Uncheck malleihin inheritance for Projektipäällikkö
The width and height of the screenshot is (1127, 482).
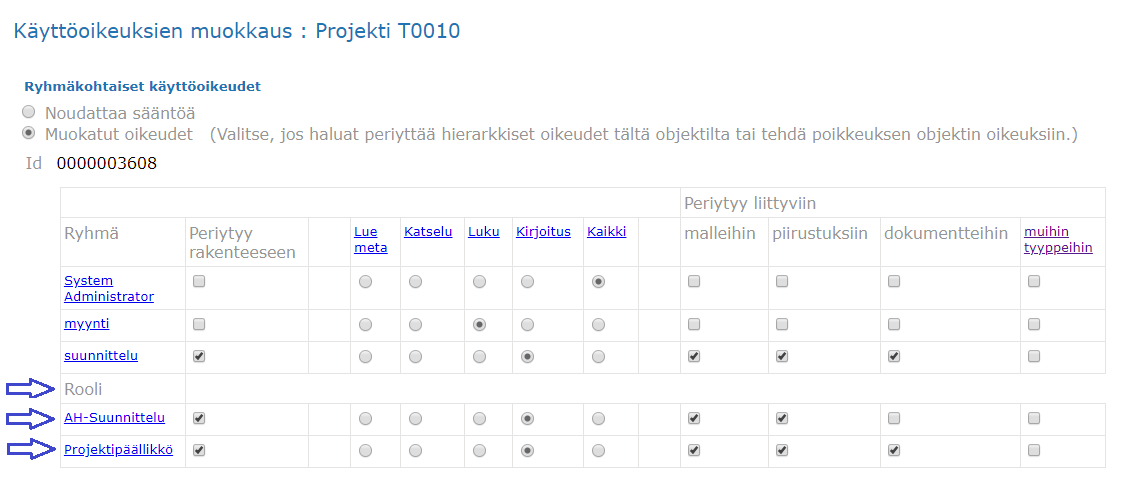coord(694,450)
